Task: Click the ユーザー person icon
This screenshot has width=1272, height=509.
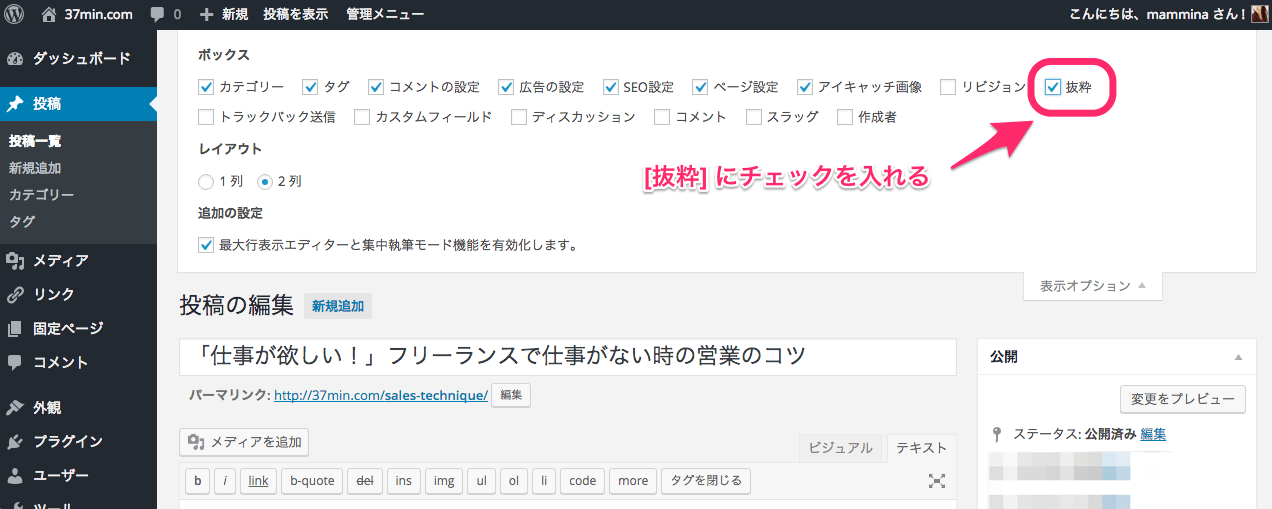Action: coord(15,475)
